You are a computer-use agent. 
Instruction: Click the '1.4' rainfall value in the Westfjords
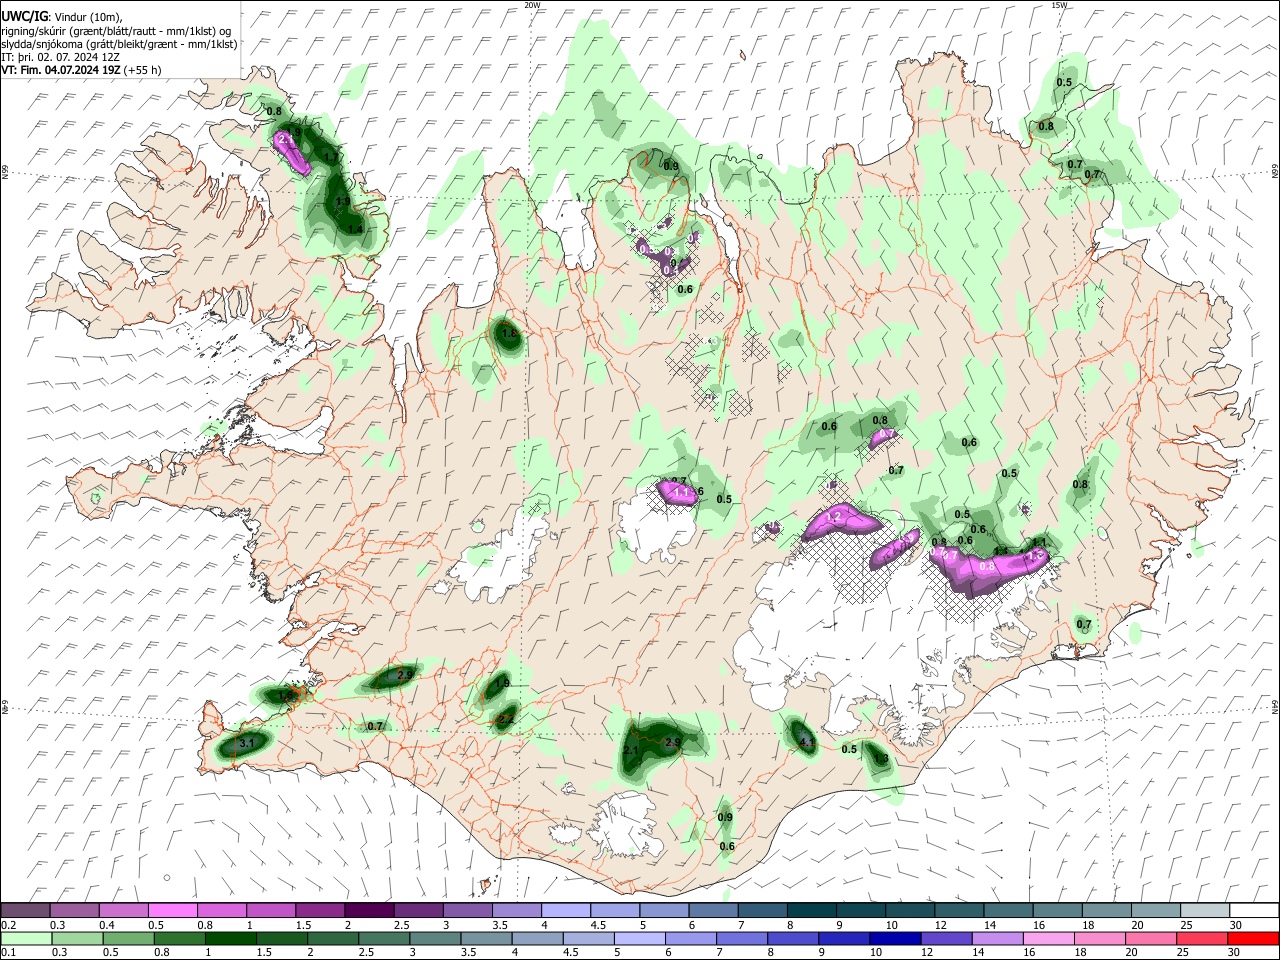354,229
